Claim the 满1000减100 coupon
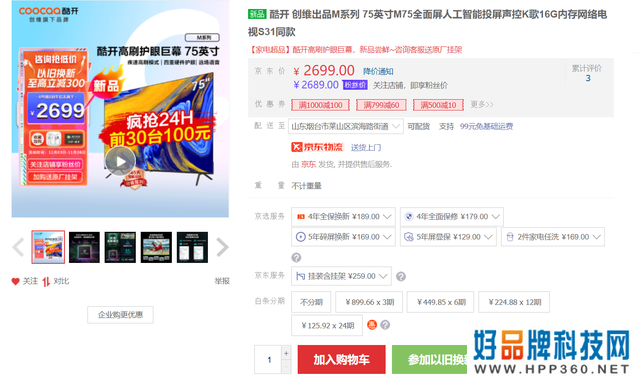The width and height of the screenshot is (640, 382). 320,105
